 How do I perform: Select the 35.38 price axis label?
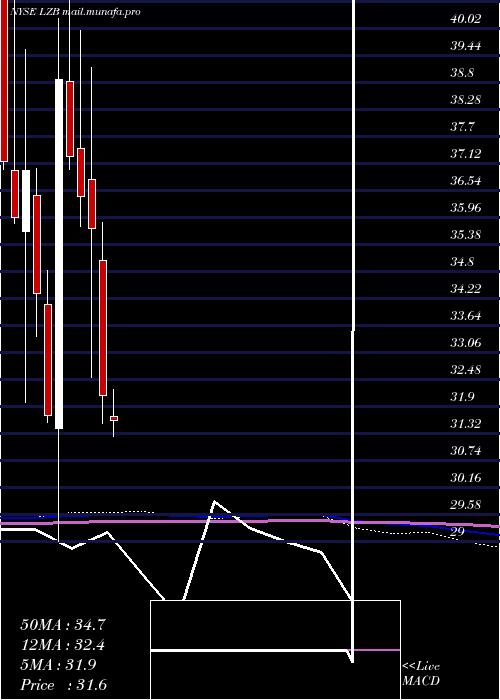(x=466, y=235)
